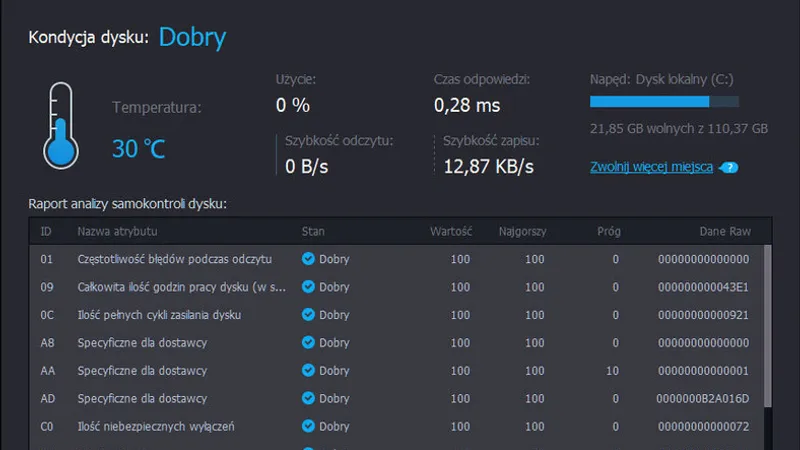Click the disk C: usage bar
The height and width of the screenshot is (450, 800).
[x=664, y=101]
